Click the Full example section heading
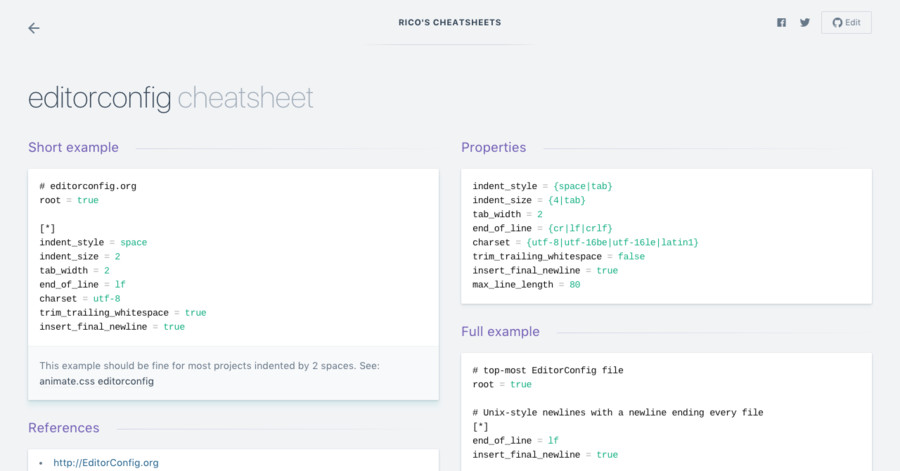 click(x=500, y=331)
